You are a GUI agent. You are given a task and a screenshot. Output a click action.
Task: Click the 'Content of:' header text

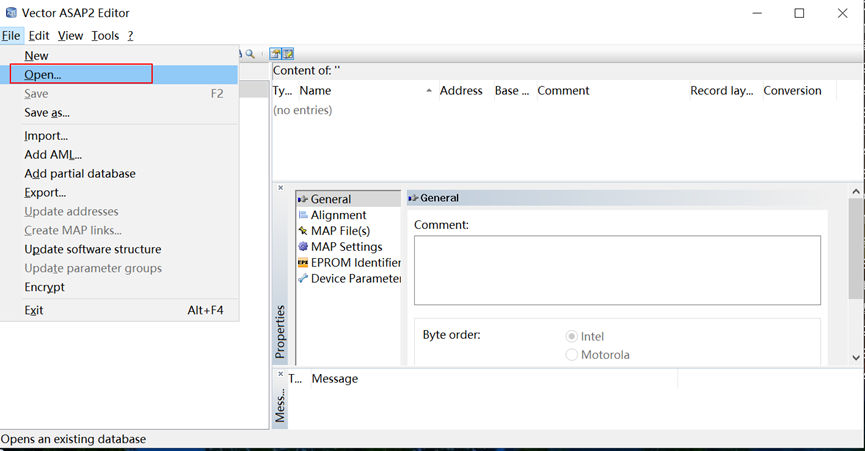(307, 71)
